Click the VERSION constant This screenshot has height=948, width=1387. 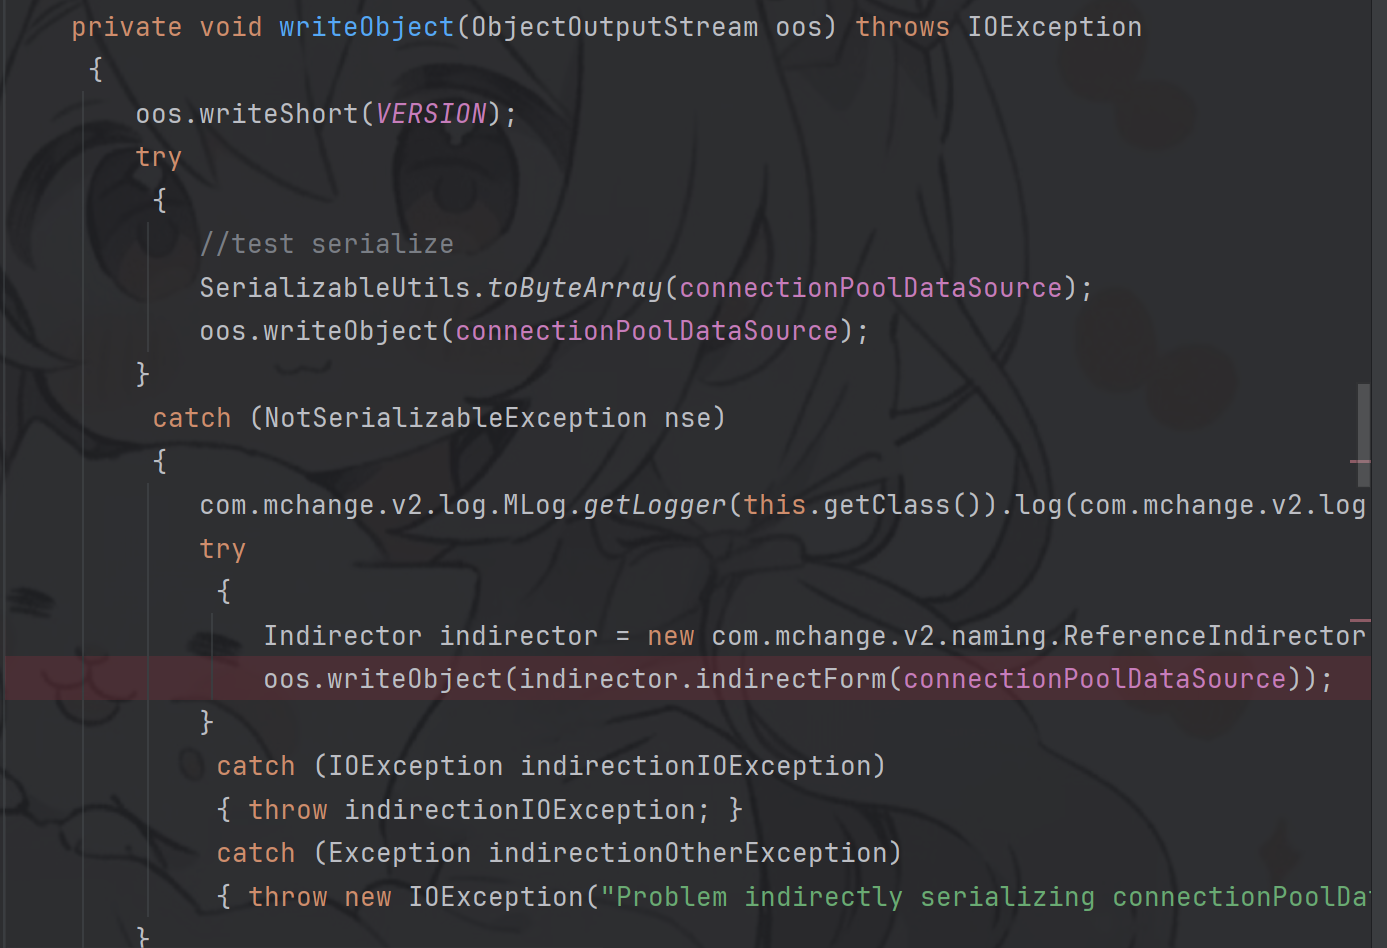click(x=430, y=114)
